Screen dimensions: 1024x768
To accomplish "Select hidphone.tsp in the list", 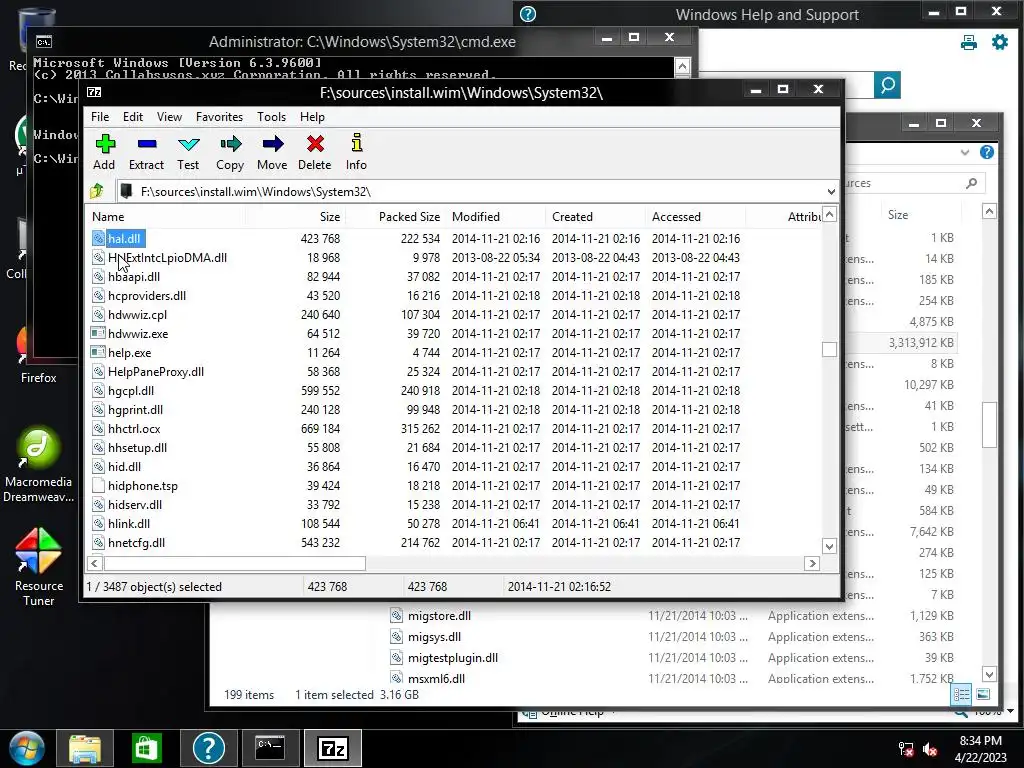I will (x=143, y=486).
